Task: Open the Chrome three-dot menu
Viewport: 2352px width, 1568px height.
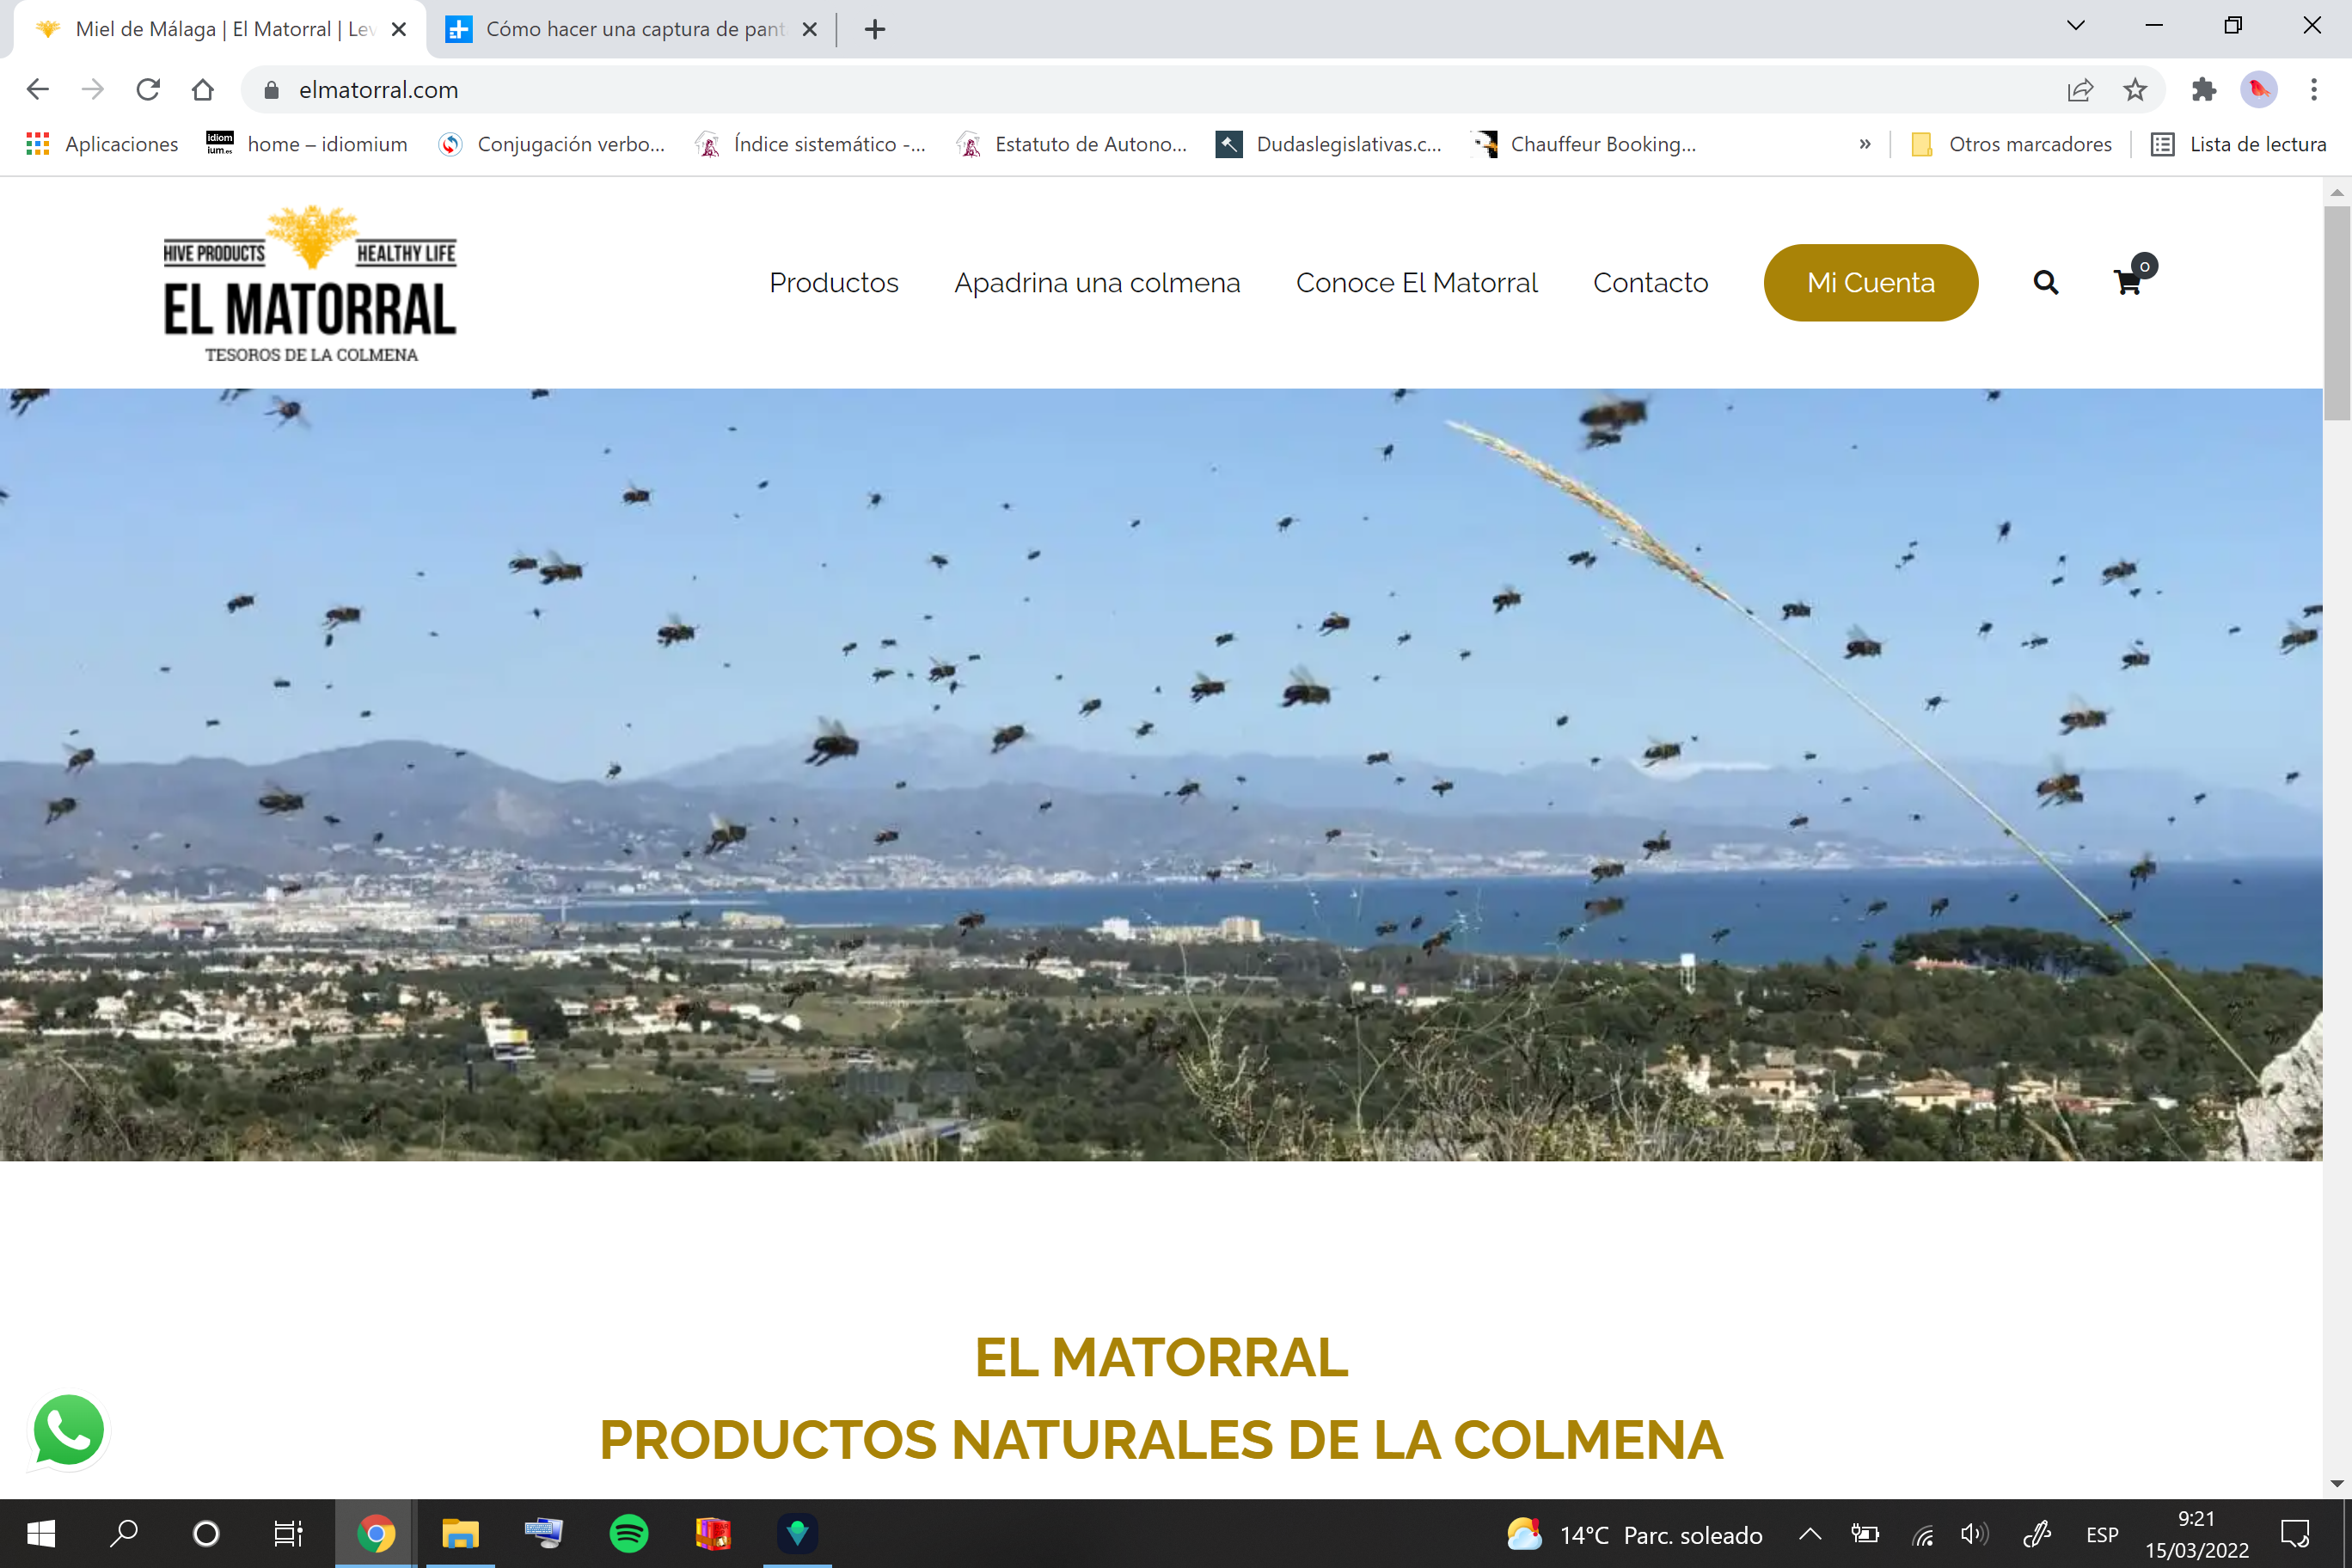Action: pyautogui.click(x=2314, y=90)
